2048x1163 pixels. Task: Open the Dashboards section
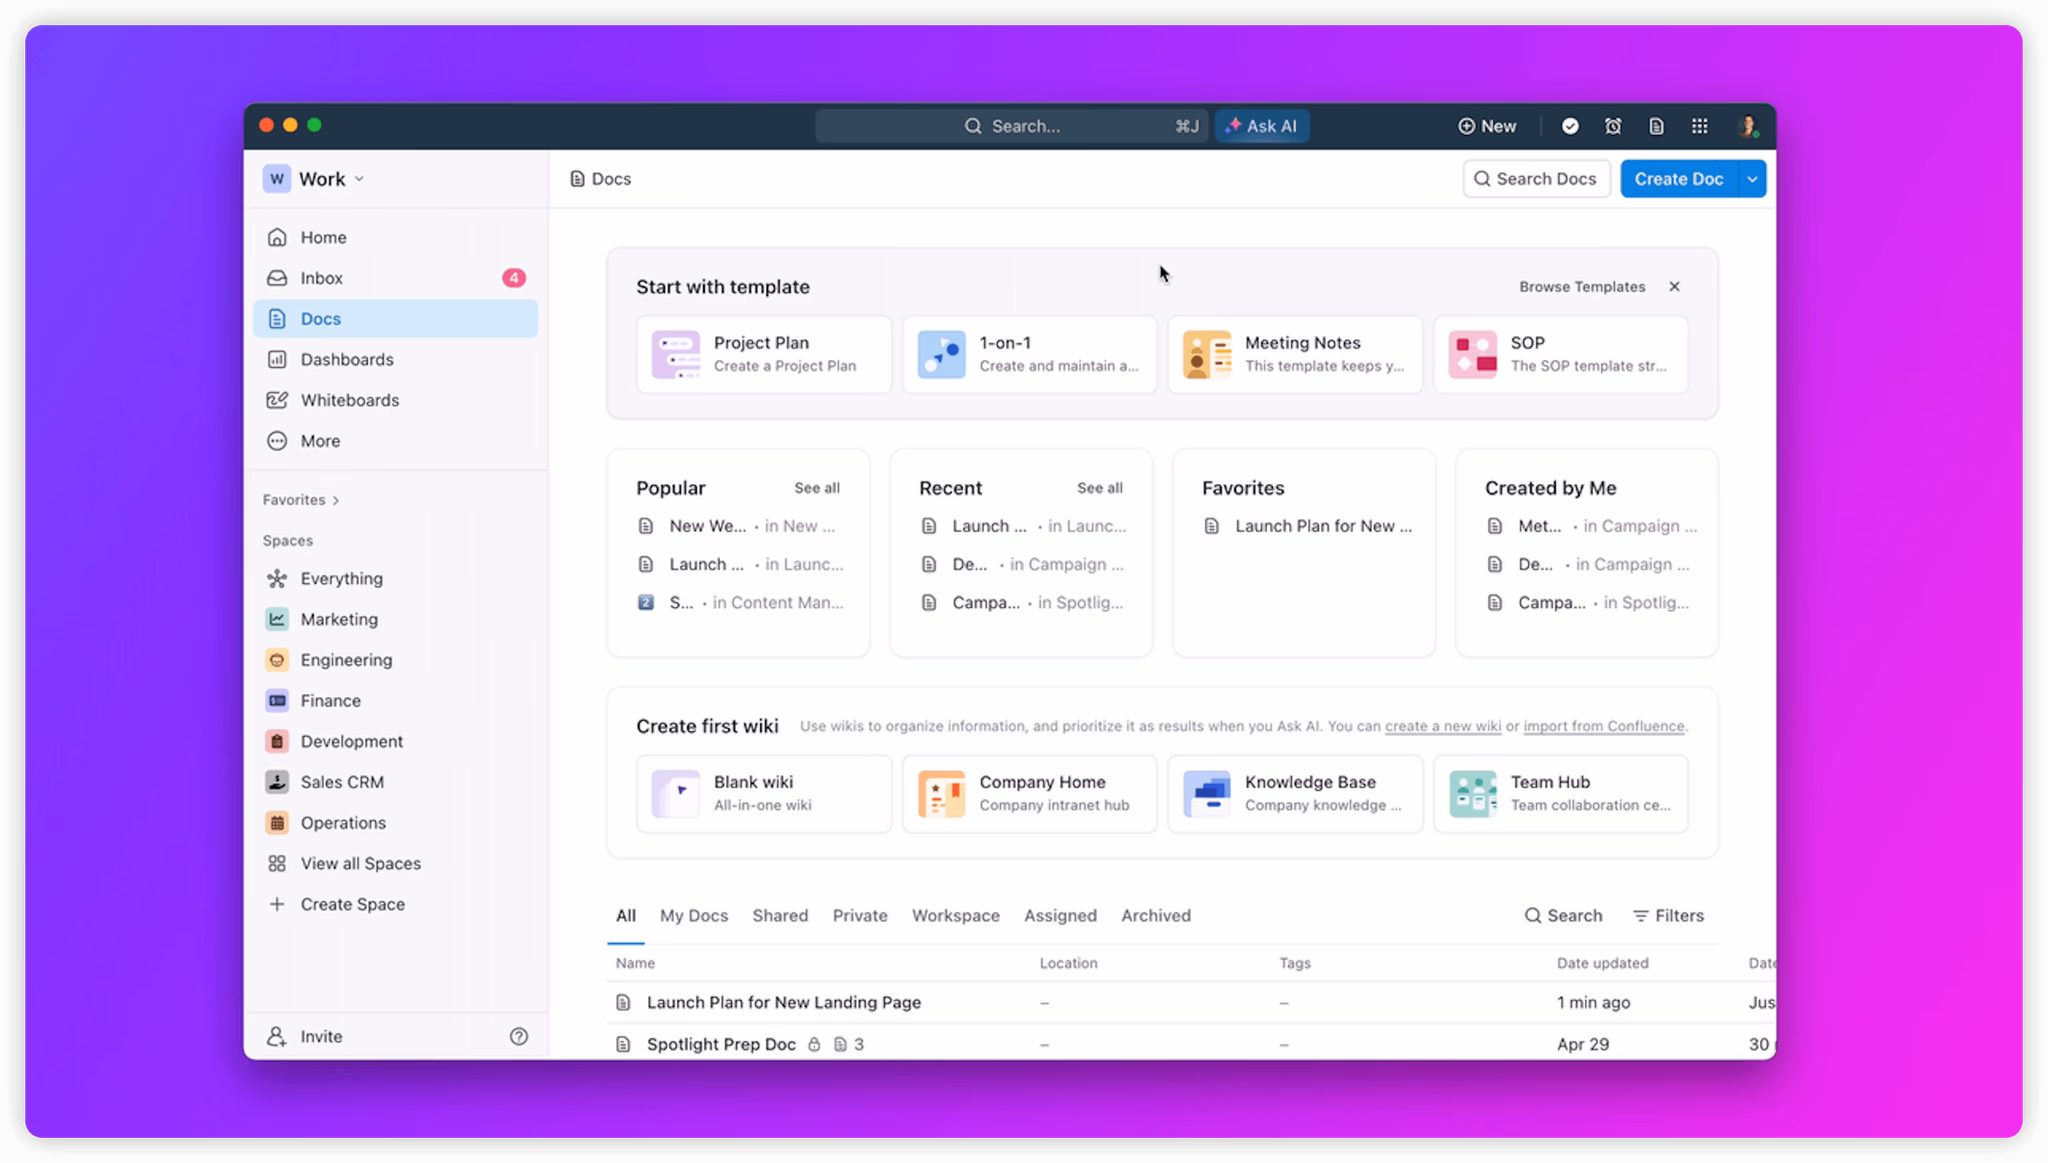[395, 359]
